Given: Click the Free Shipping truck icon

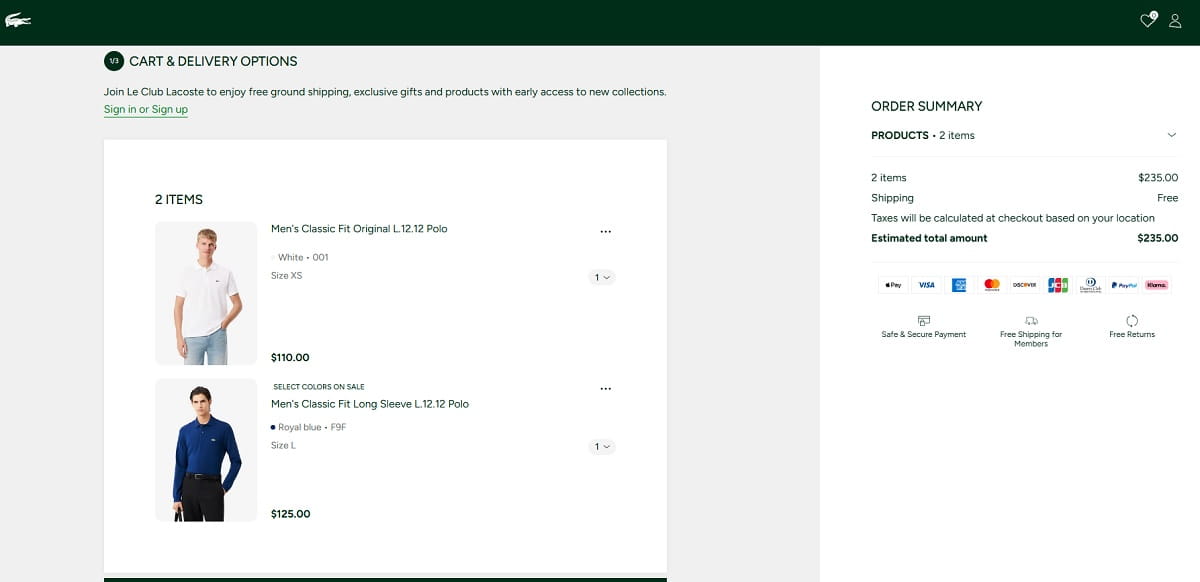Looking at the screenshot, I should click(x=1031, y=321).
